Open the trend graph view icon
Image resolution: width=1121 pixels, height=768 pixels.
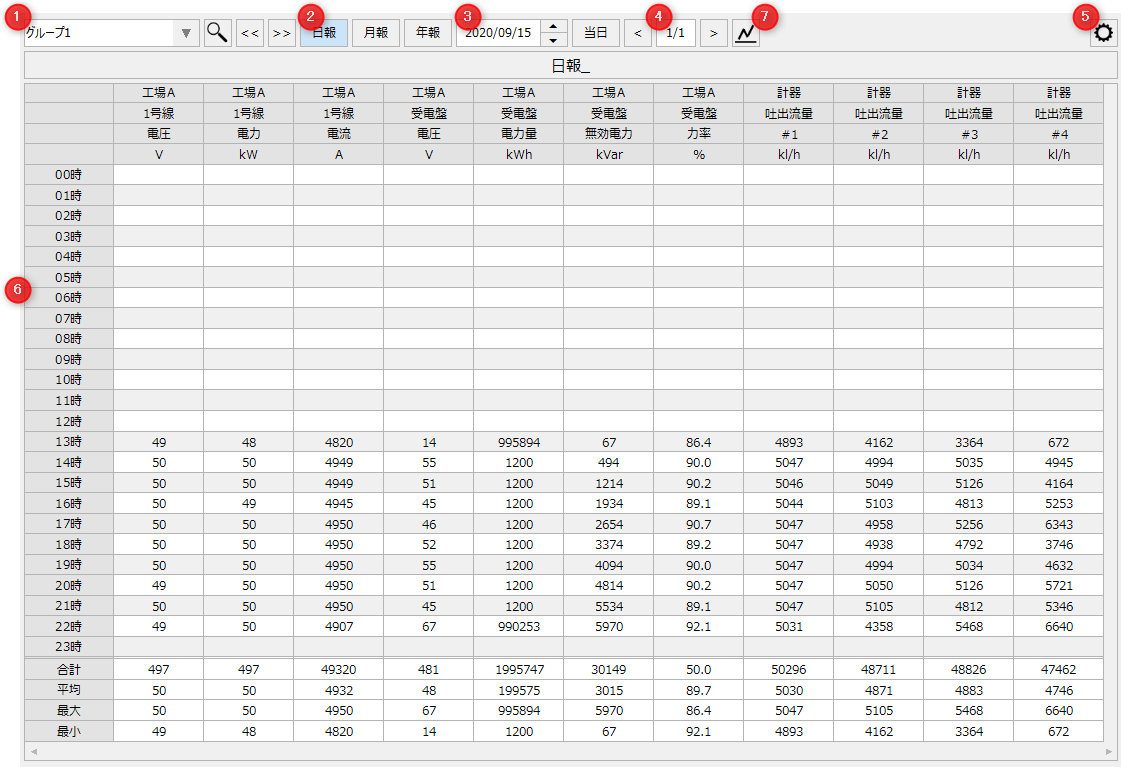745,32
